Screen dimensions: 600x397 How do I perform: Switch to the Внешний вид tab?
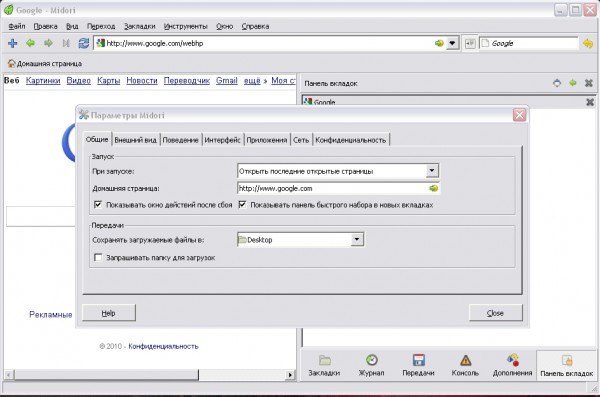(135, 140)
